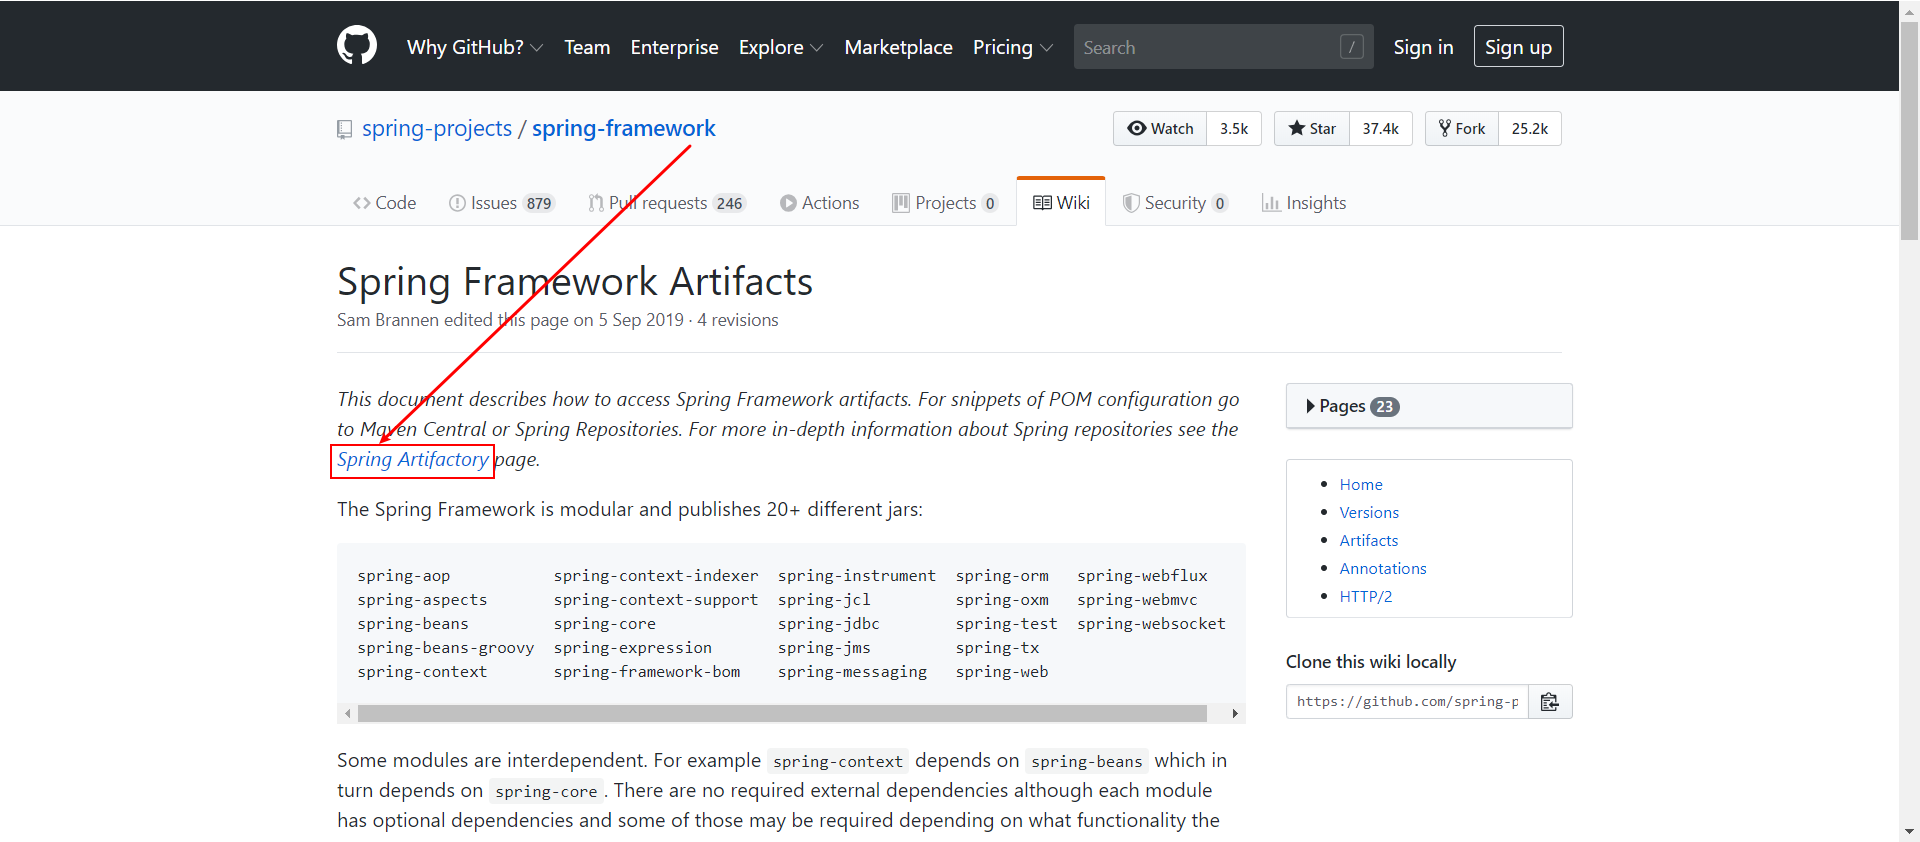This screenshot has height=842, width=1920.
Task: Open the spring-framework repository link
Action: click(624, 128)
